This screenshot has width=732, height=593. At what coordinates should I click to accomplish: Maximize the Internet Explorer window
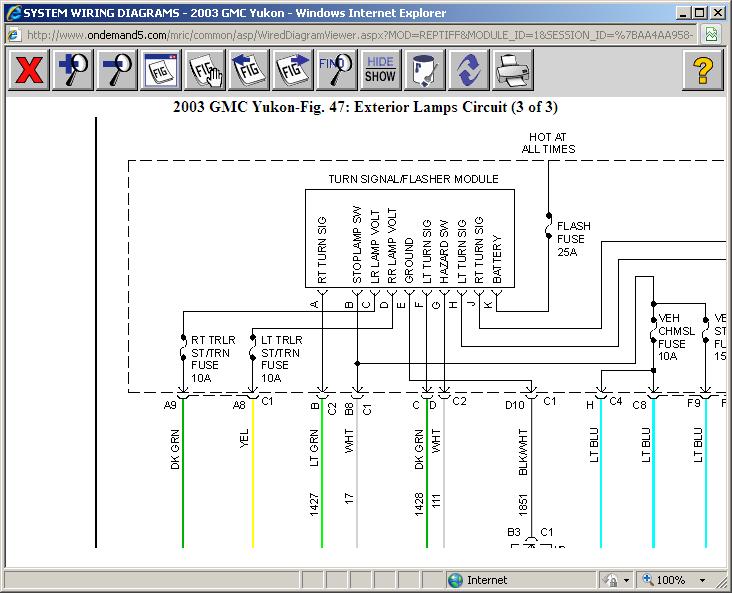700,13
